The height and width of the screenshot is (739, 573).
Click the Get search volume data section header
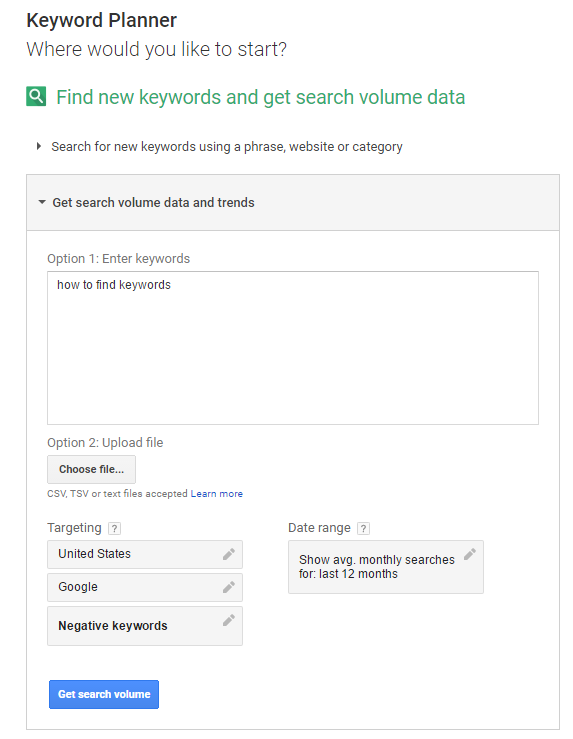pos(293,203)
